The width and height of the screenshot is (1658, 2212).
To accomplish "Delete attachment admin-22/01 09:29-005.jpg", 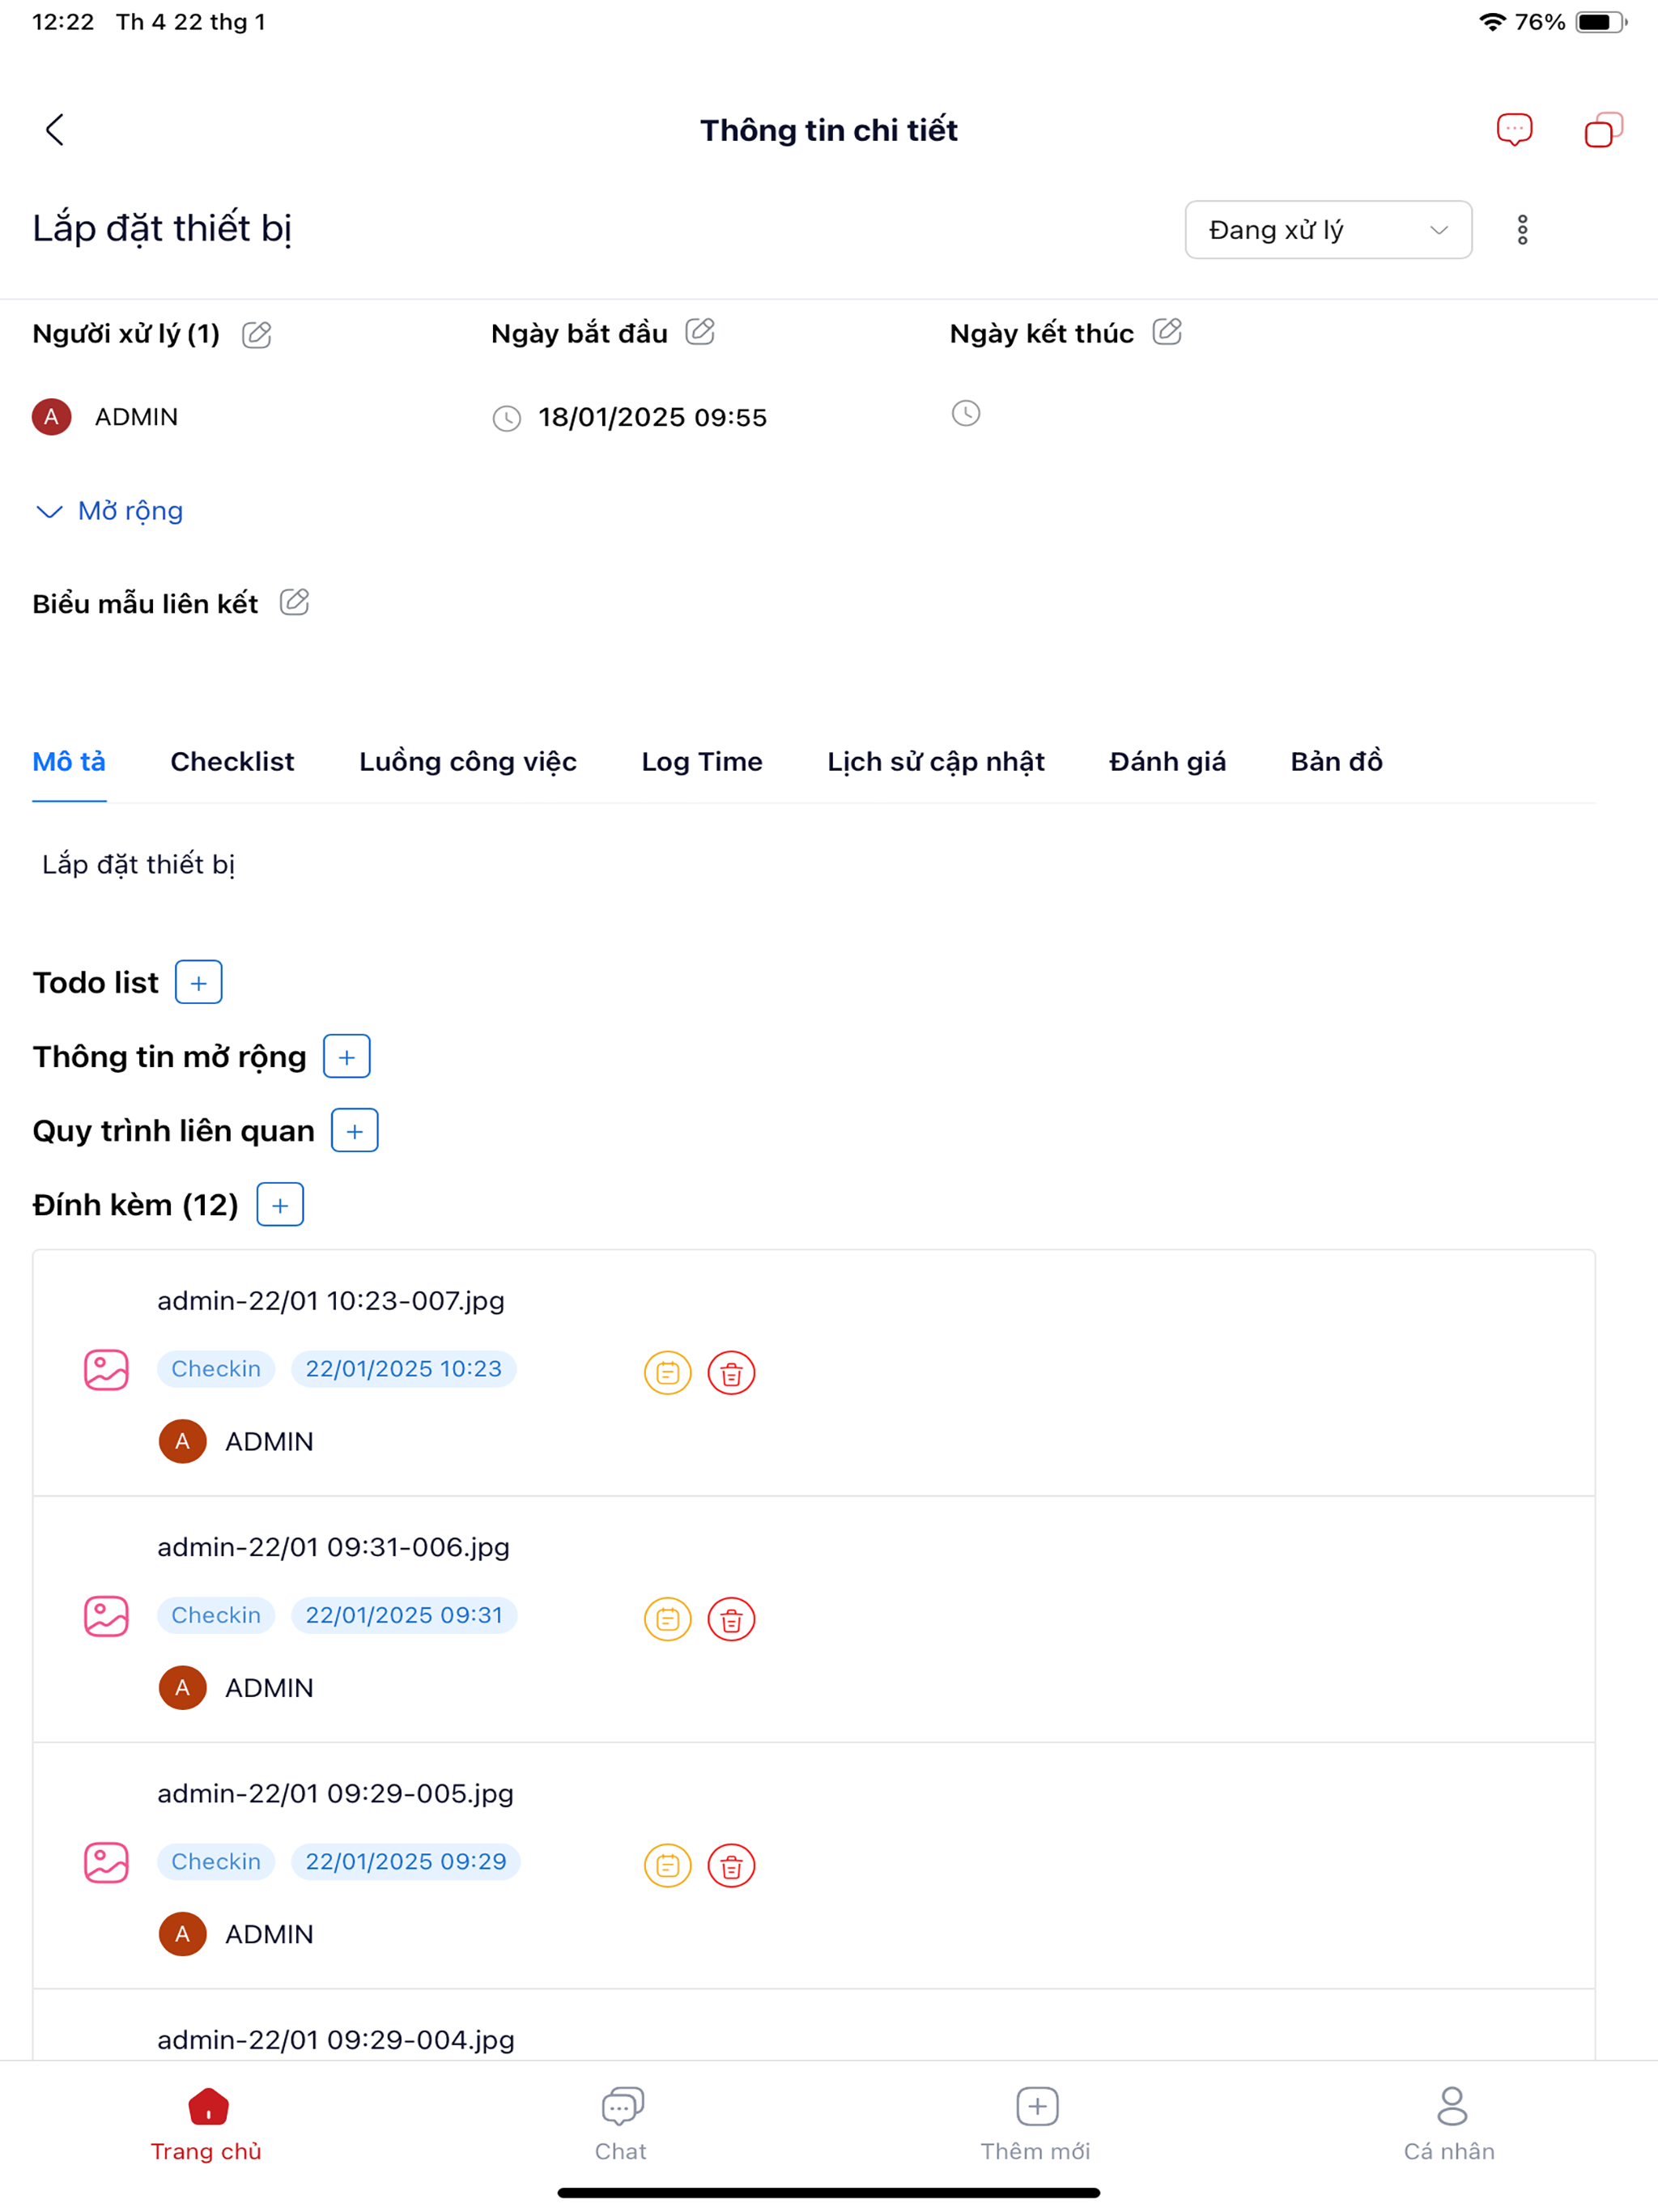I will (731, 1865).
